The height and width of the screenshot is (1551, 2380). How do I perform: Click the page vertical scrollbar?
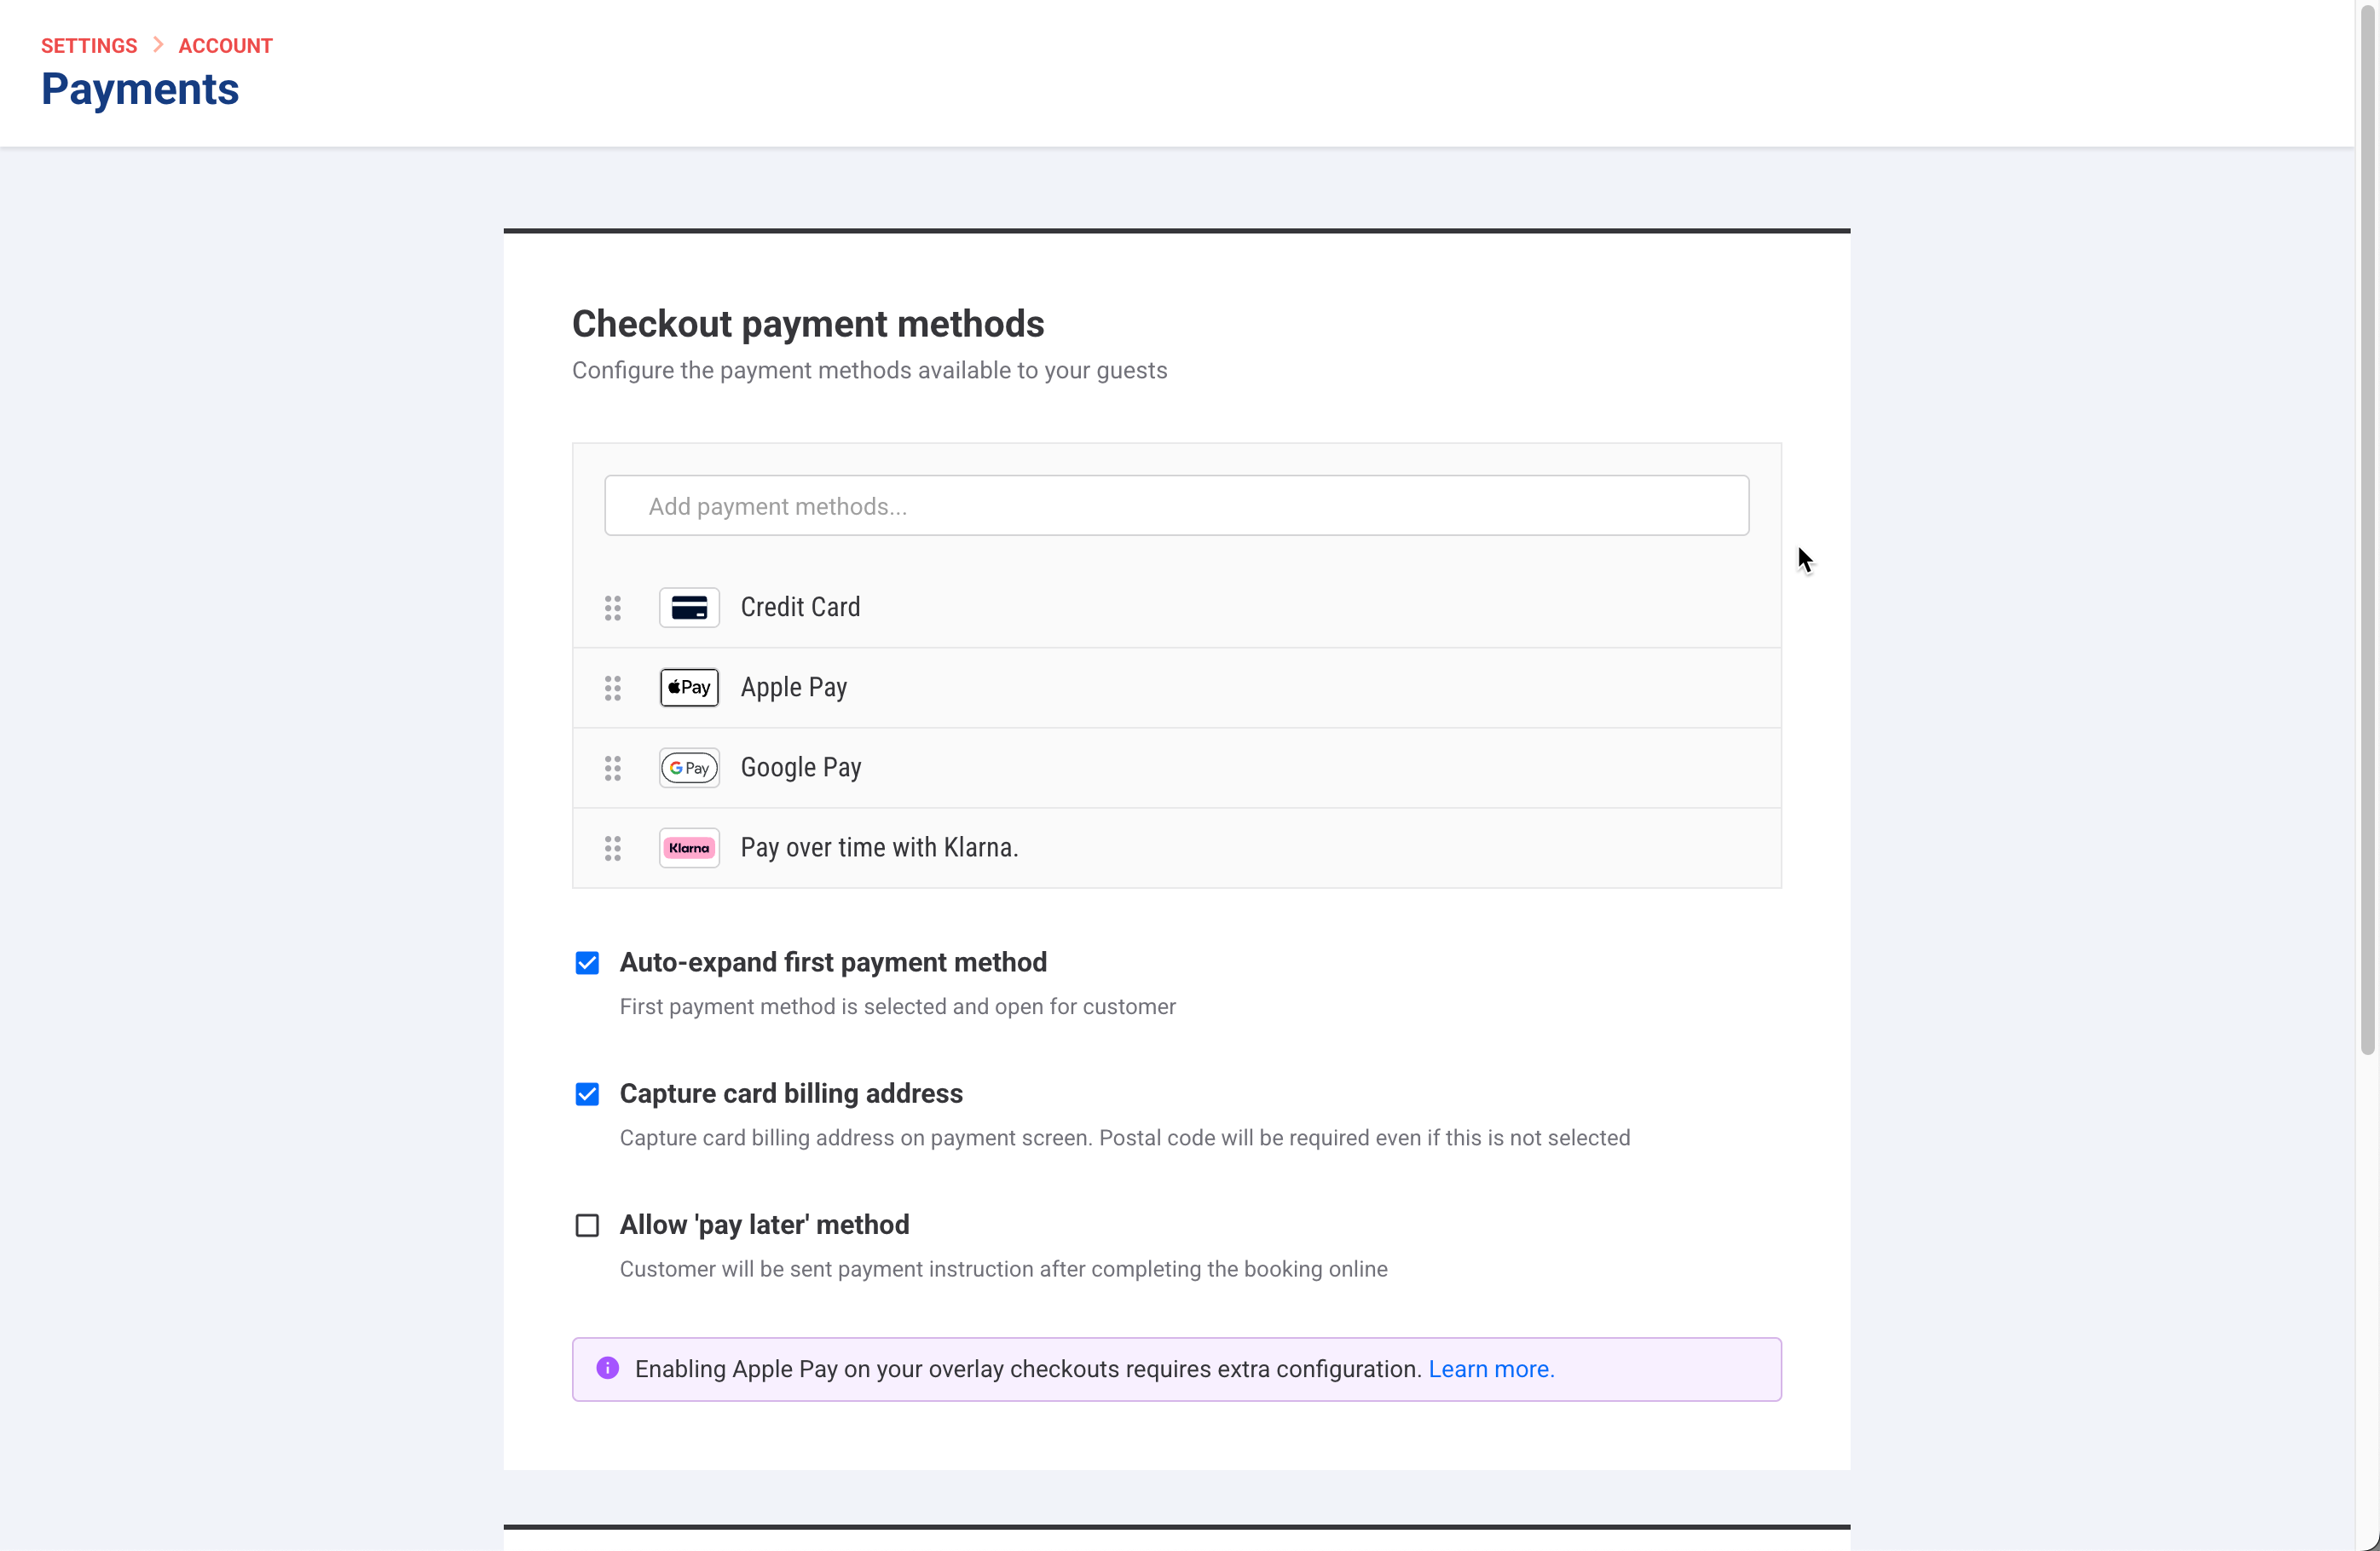pyautogui.click(x=2367, y=530)
